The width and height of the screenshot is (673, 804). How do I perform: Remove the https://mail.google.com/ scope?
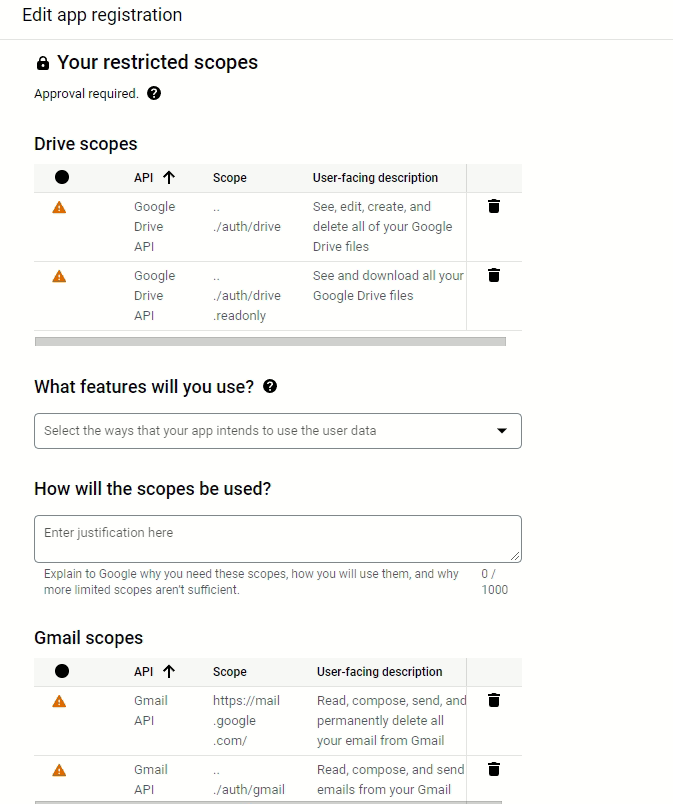pos(493,700)
